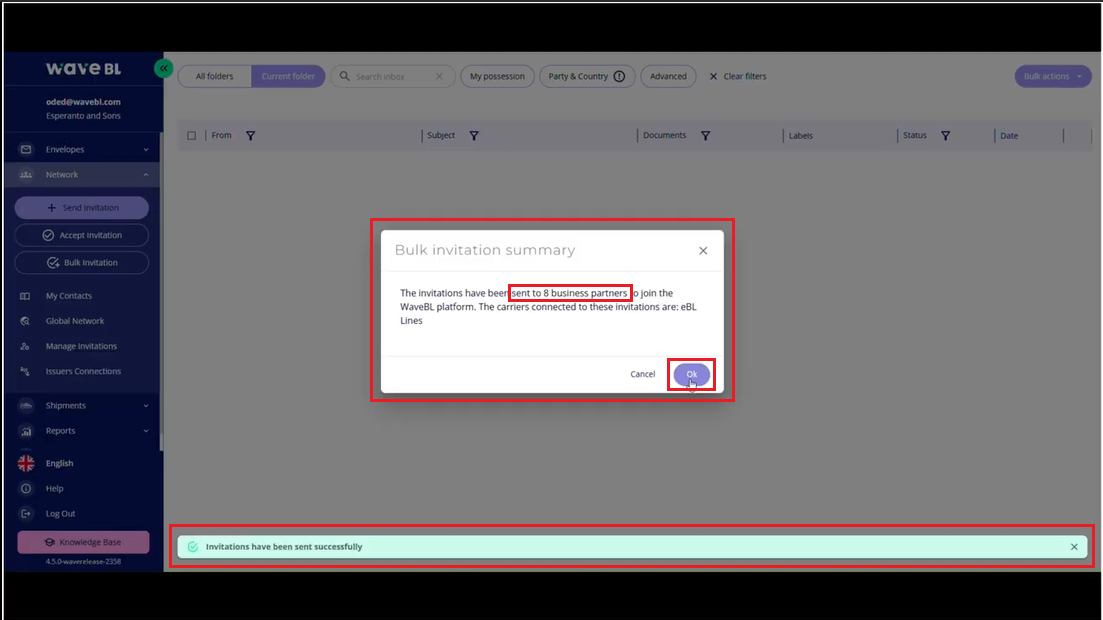Click the Help info icon
Screen dimensions: 1103x620
(26, 488)
